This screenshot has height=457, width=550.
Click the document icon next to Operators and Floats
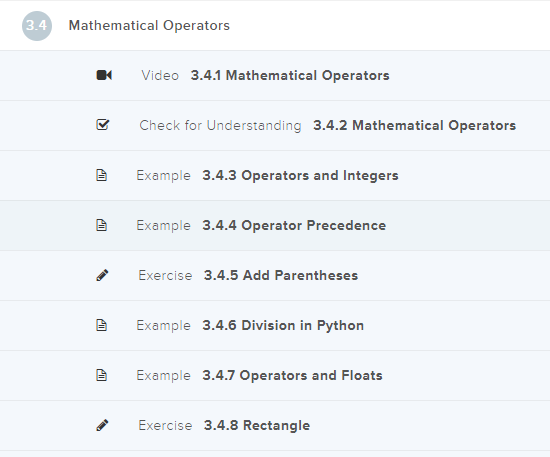[101, 375]
